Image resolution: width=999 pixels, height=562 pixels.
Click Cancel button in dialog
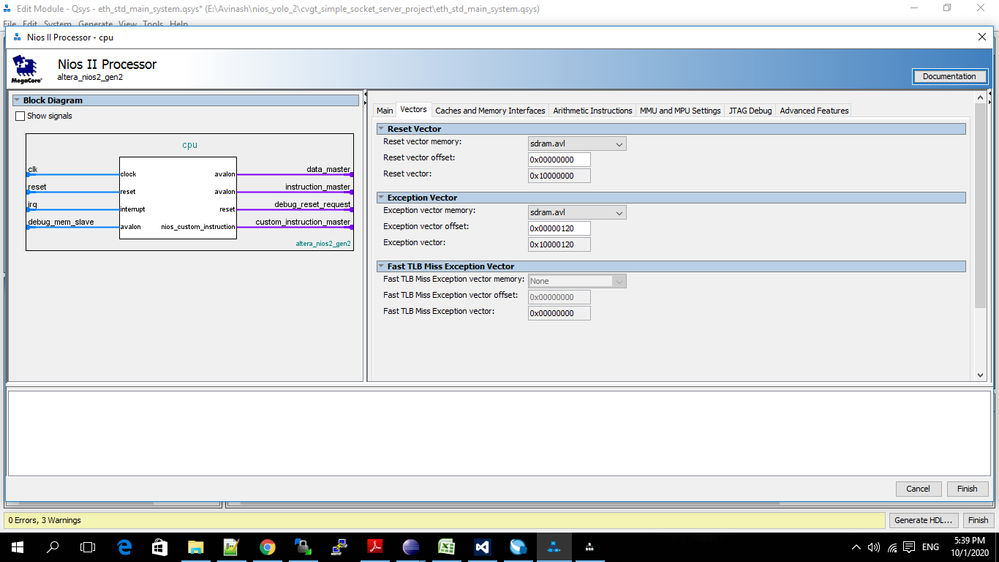click(x=918, y=489)
